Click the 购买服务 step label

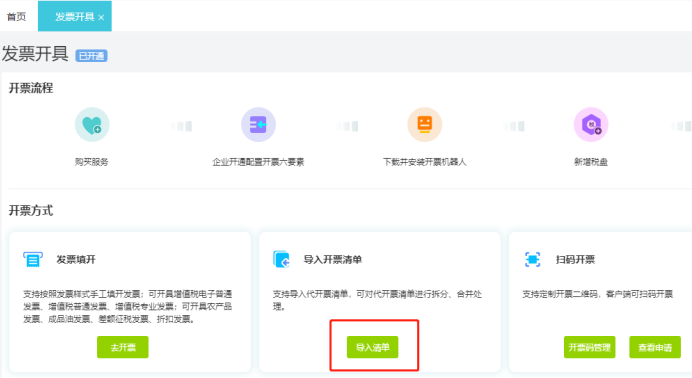[x=92, y=162]
